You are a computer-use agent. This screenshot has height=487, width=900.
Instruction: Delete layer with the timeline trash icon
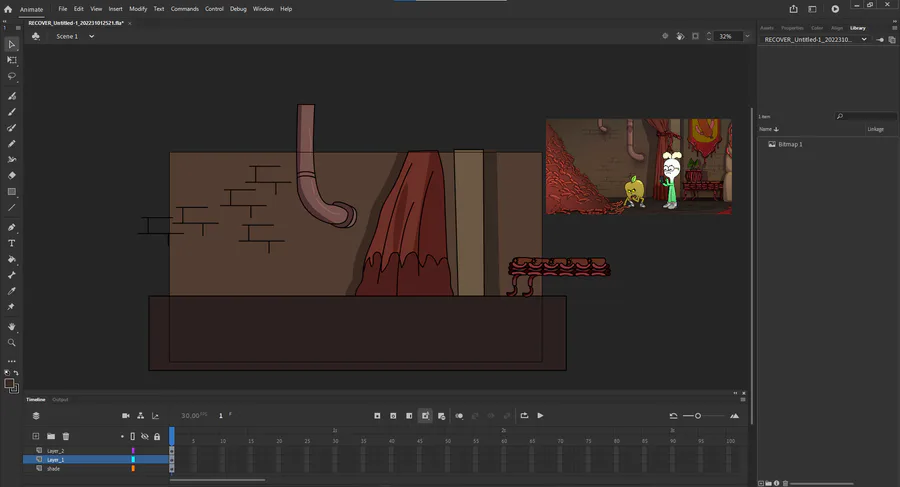point(66,436)
